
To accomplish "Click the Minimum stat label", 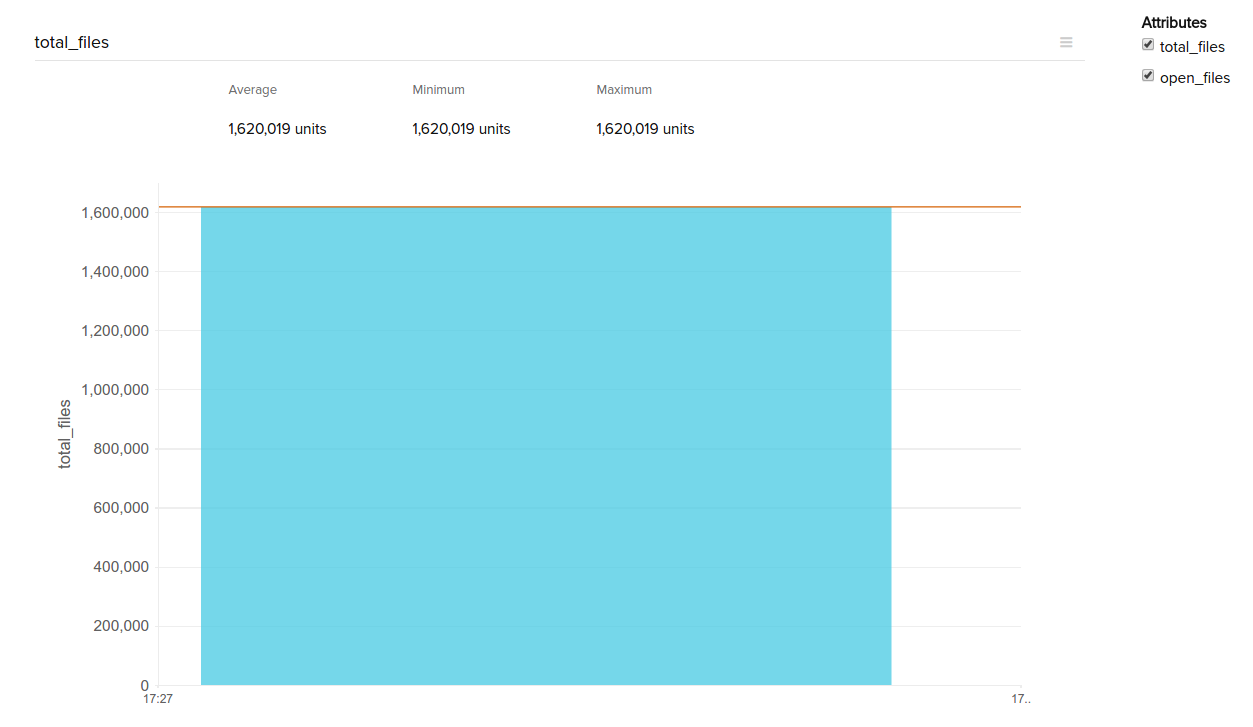I will coord(438,90).
